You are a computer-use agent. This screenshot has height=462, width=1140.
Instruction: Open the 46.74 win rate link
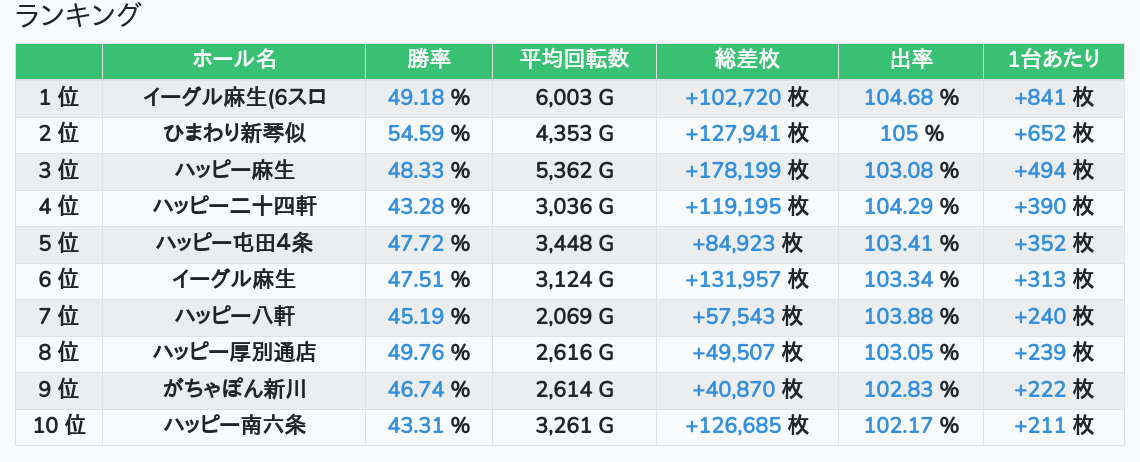tap(416, 389)
